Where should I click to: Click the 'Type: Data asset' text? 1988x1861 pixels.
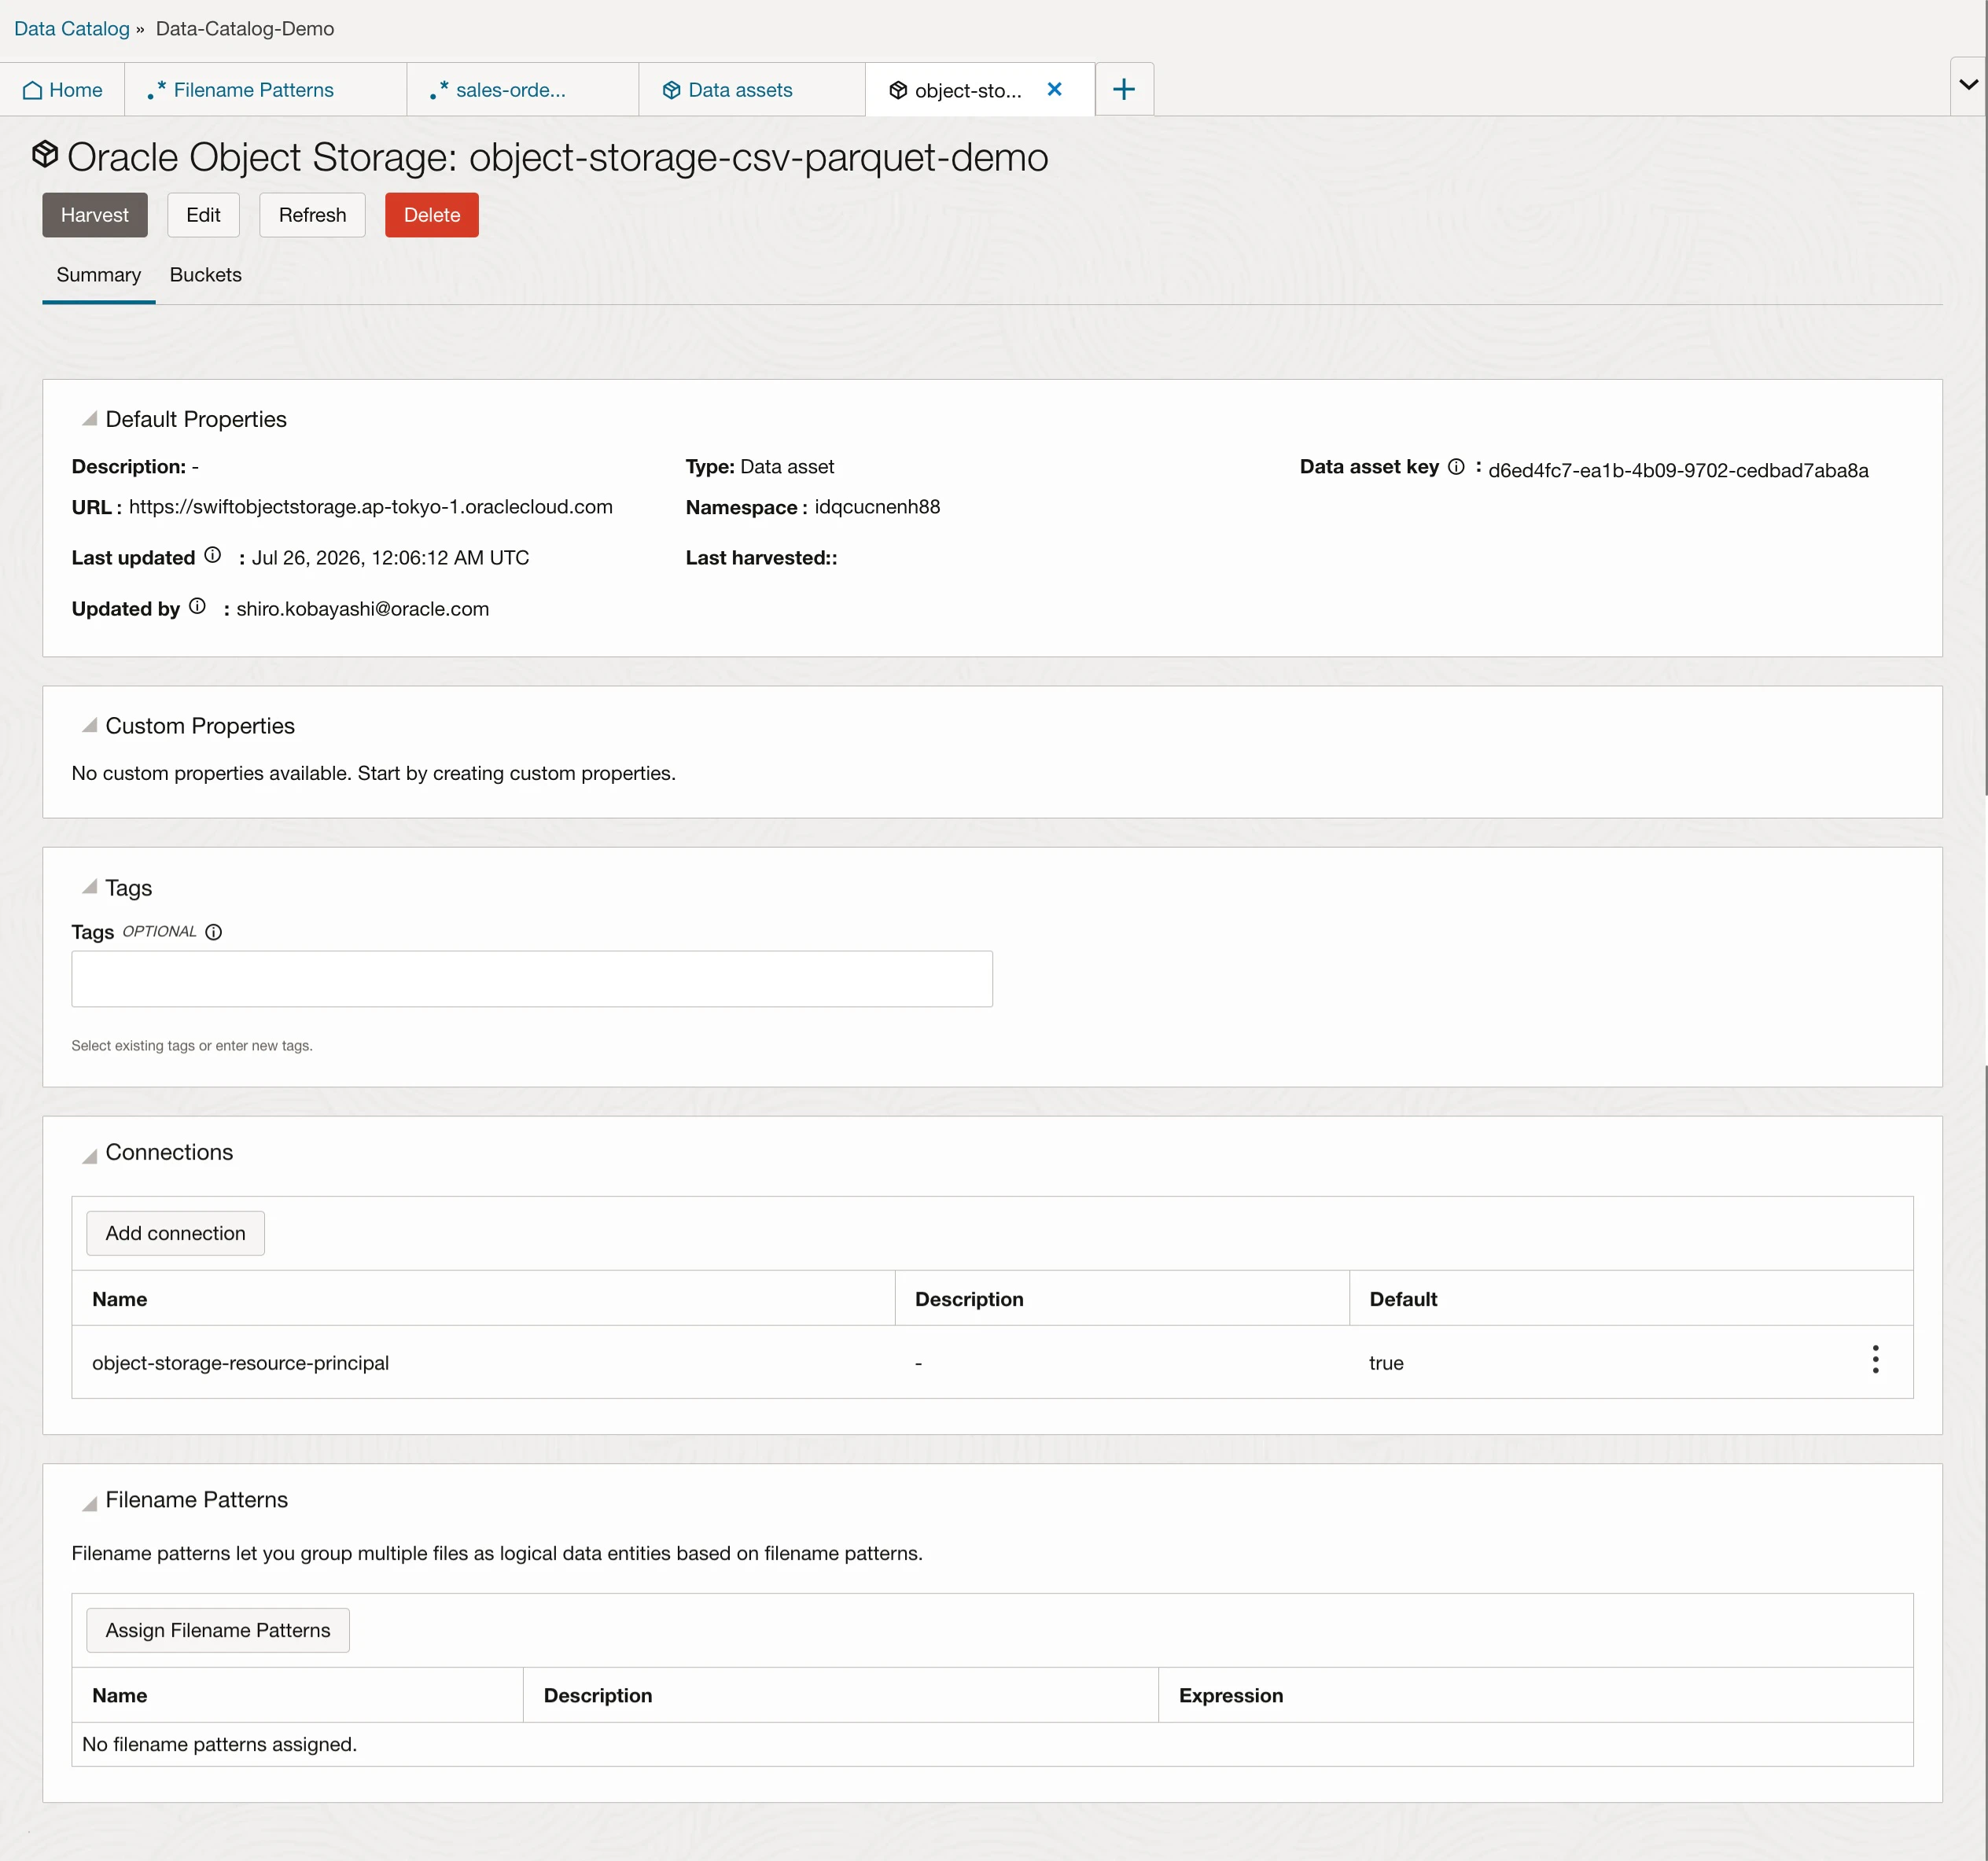click(x=759, y=466)
